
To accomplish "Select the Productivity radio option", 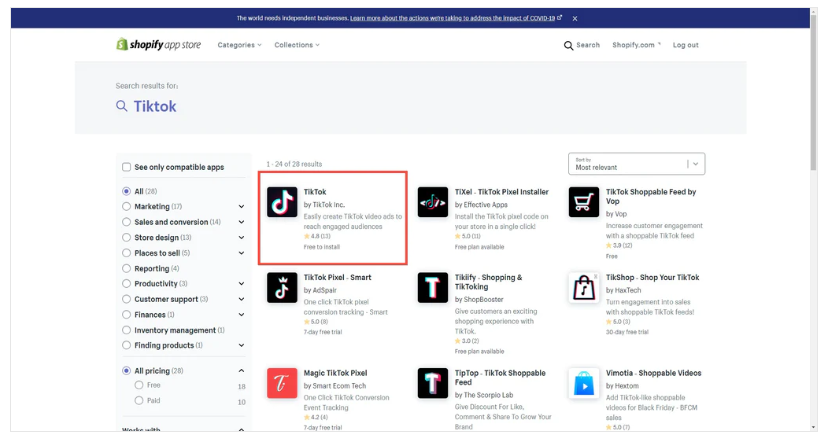I will [126, 283].
